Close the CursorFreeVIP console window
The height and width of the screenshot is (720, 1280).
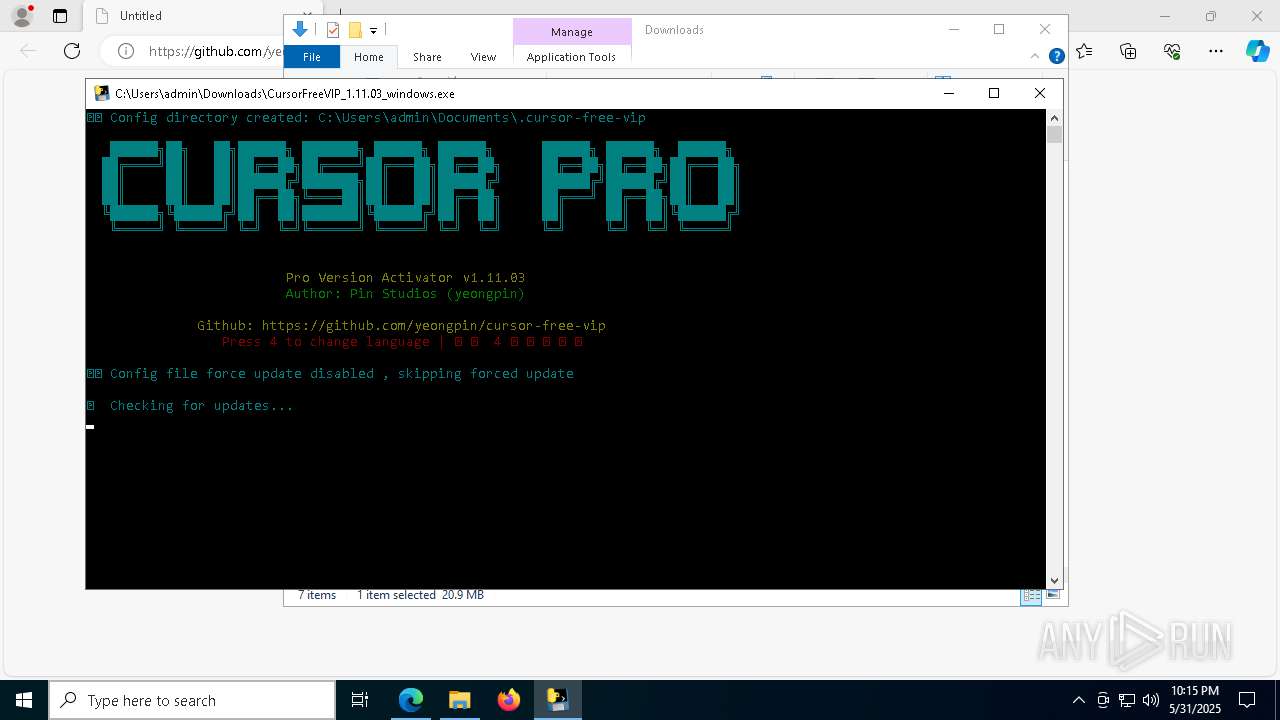point(1040,93)
